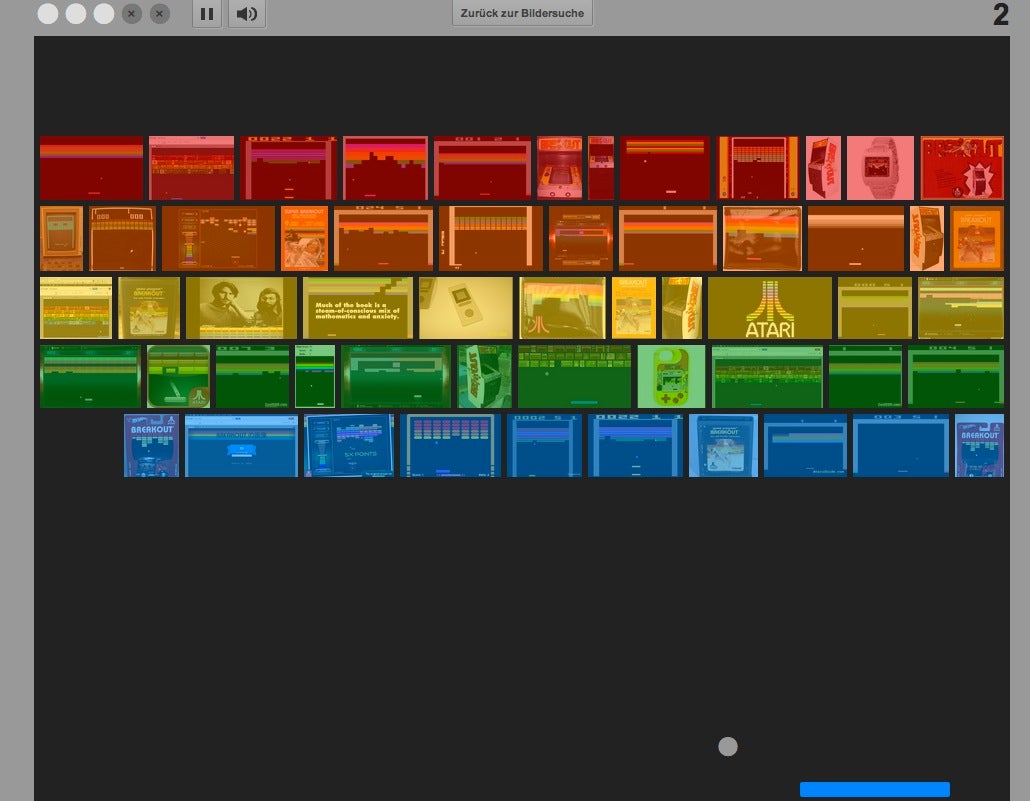Screen dimensions: 1030x801
Task: Select the yellow ATARI logo brick
Action: tap(769, 307)
